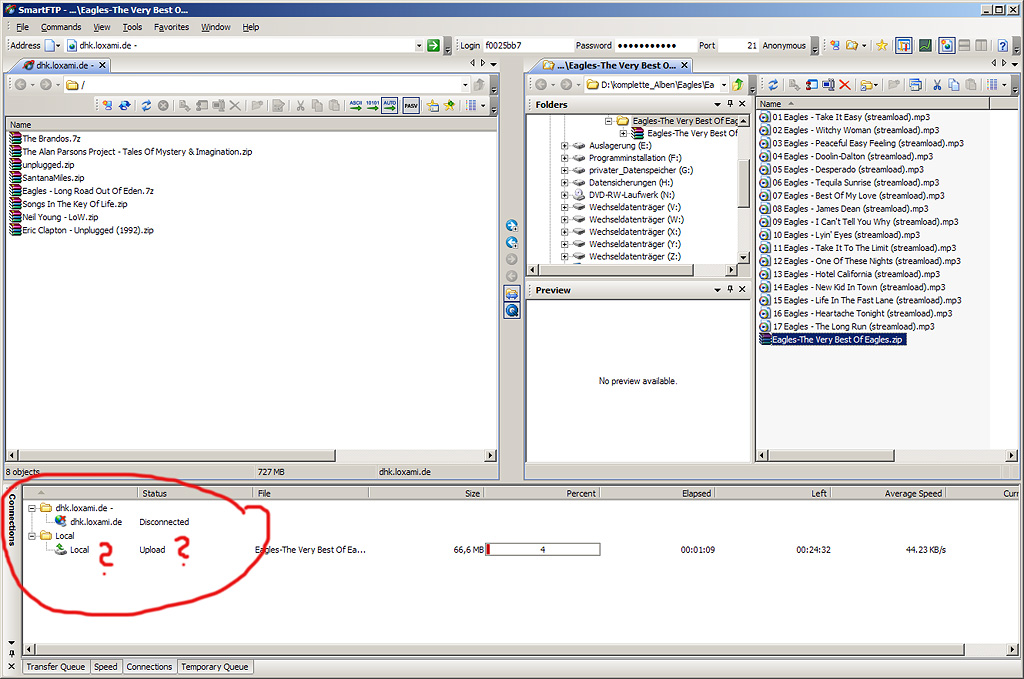Click the green Connect arrow beside address
Screen dimensions: 1024x679
[433, 45]
